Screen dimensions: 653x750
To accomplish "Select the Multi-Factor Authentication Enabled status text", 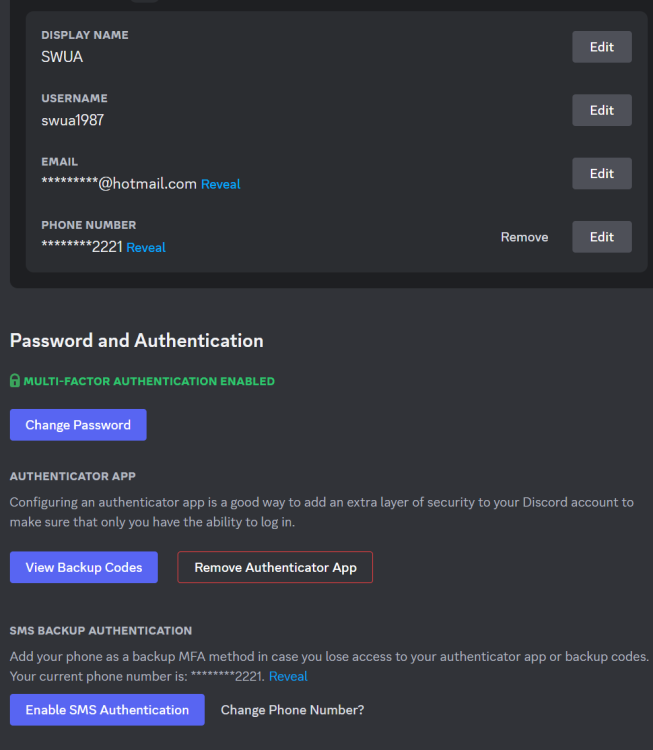I will tap(149, 381).
